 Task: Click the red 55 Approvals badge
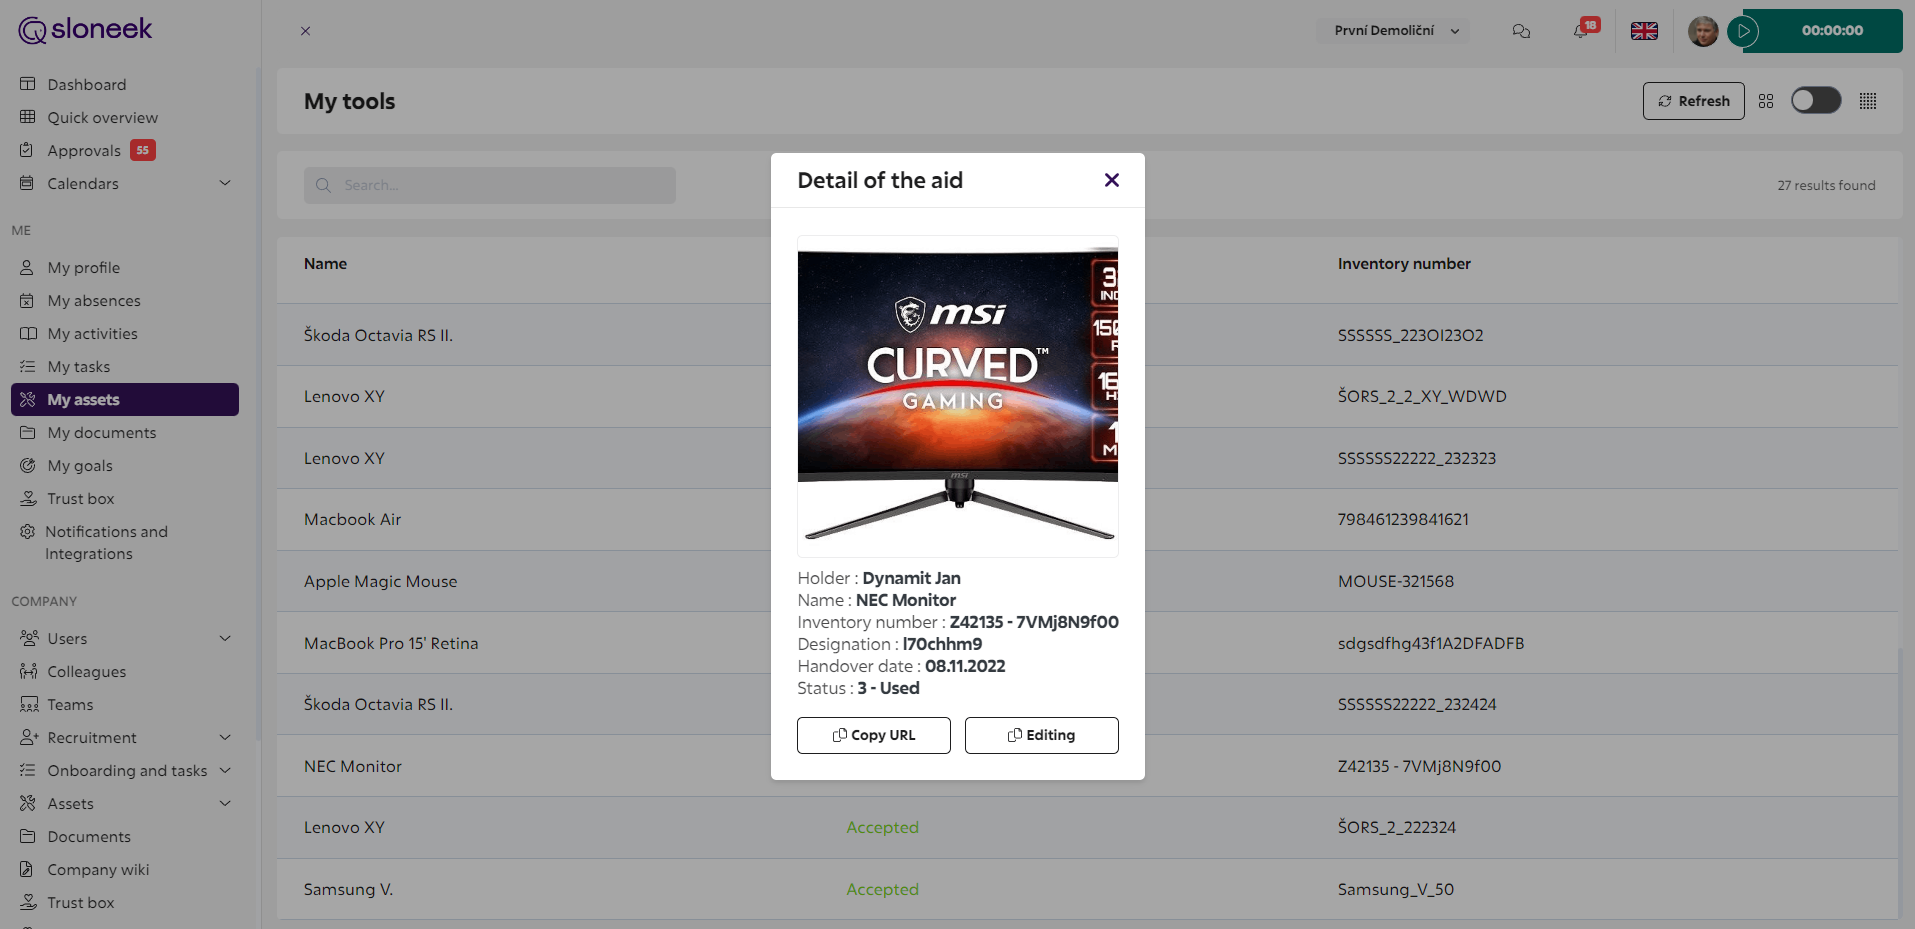(143, 151)
